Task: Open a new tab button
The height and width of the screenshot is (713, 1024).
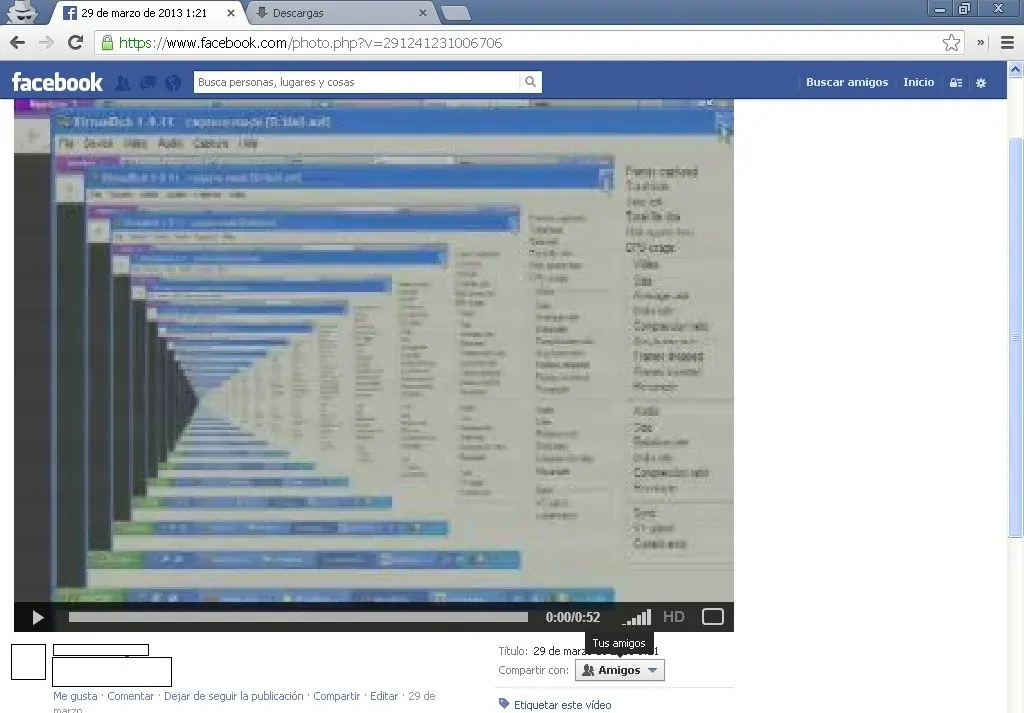Action: click(455, 13)
